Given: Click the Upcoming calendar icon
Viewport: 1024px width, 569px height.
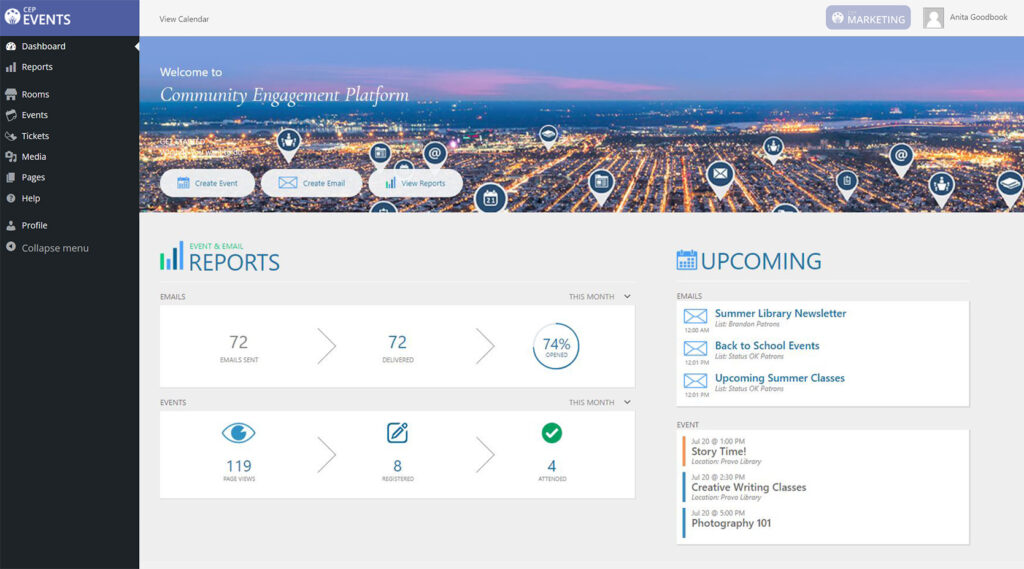Looking at the screenshot, I should click(x=687, y=260).
